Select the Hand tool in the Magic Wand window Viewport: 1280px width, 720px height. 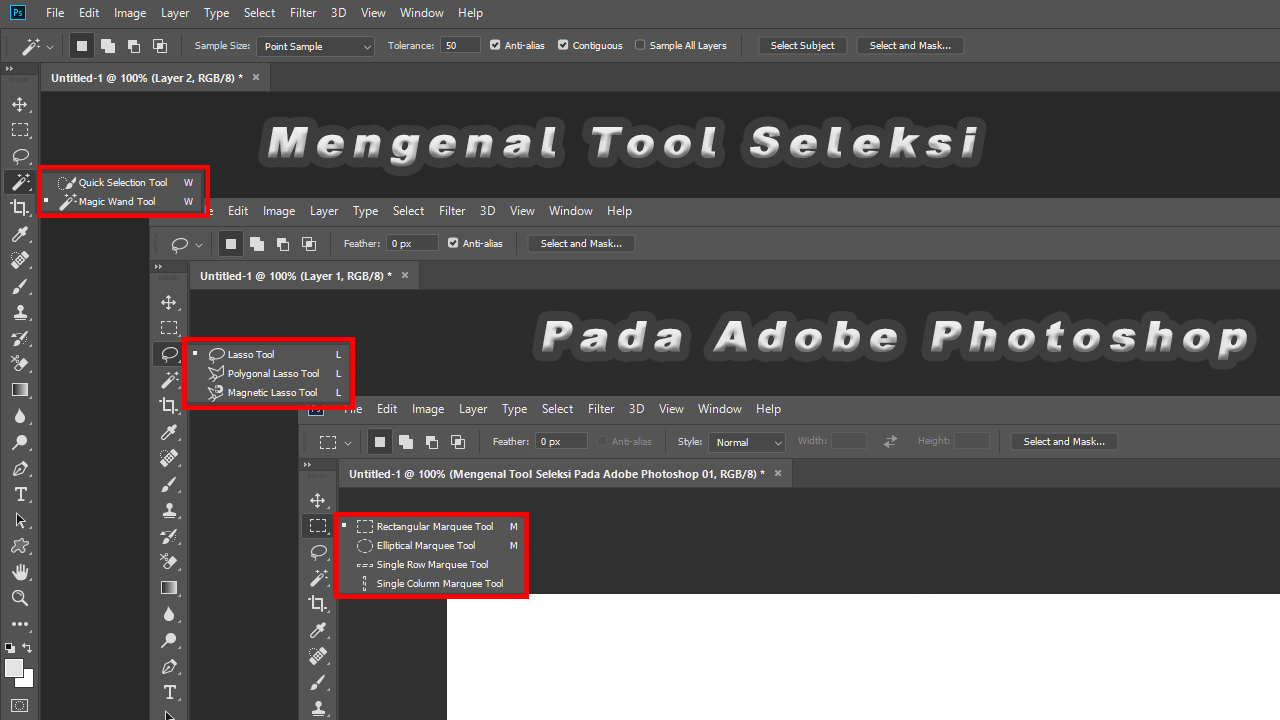pyautogui.click(x=19, y=572)
